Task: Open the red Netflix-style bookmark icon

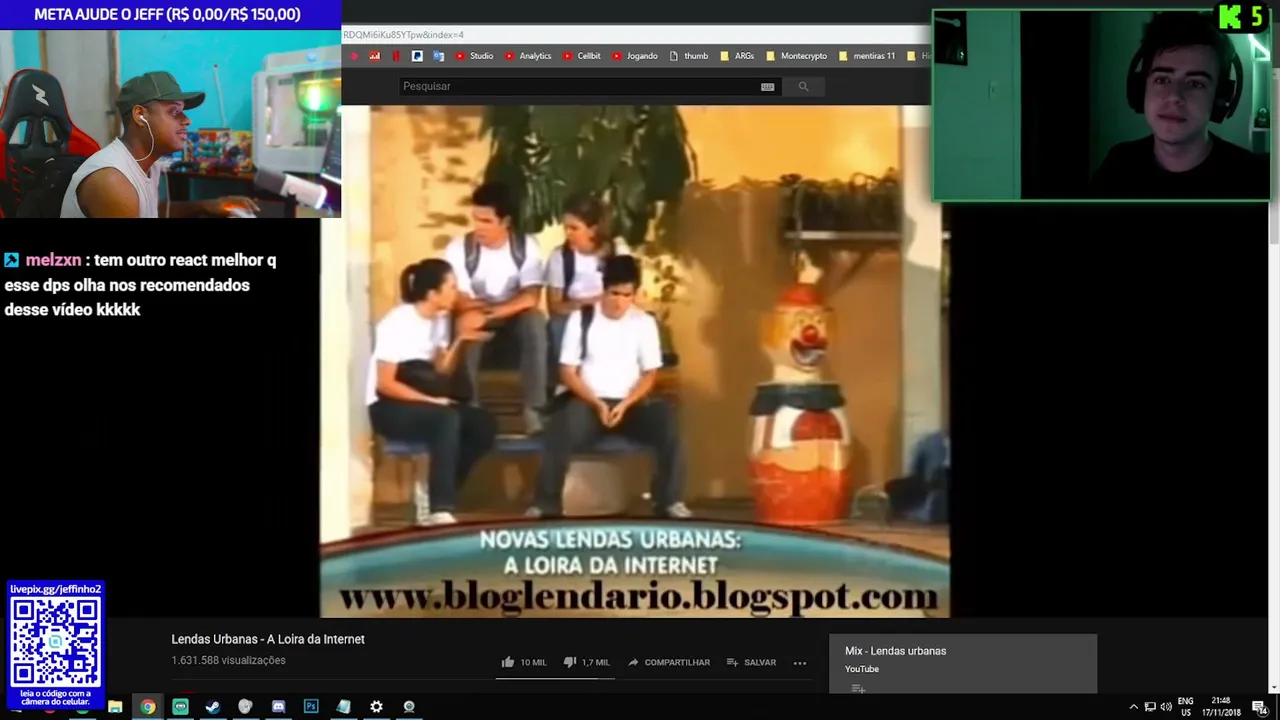Action: tap(396, 56)
